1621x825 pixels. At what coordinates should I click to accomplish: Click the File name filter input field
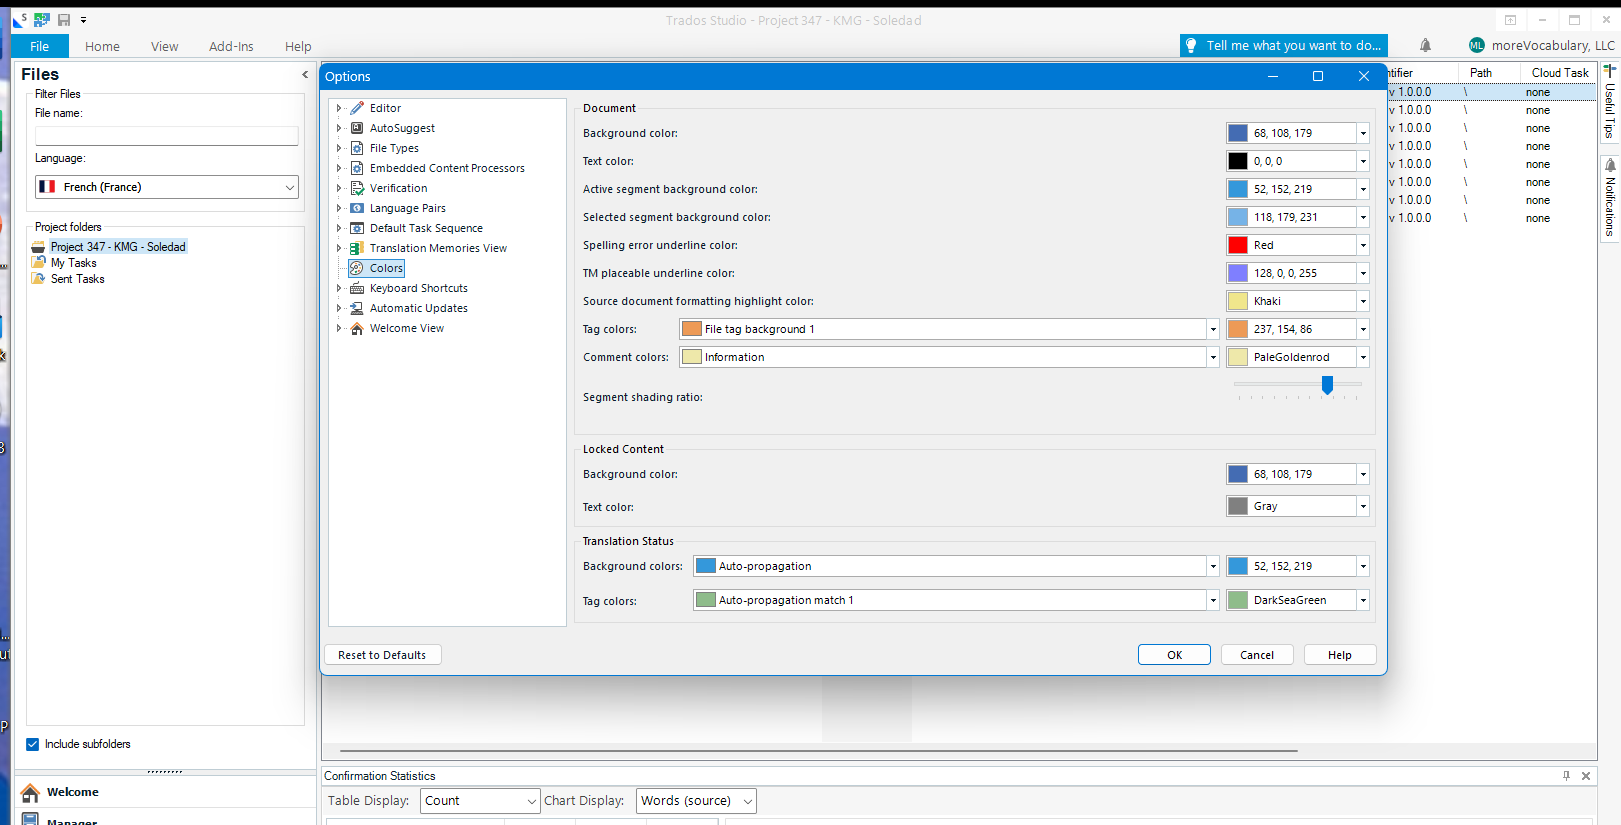[x=167, y=136]
